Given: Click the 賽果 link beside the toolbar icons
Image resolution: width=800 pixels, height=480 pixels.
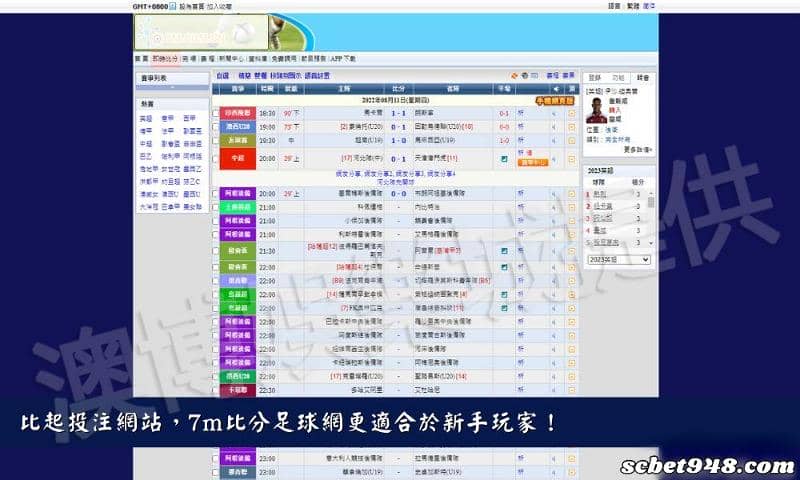Looking at the screenshot, I should point(568,75).
